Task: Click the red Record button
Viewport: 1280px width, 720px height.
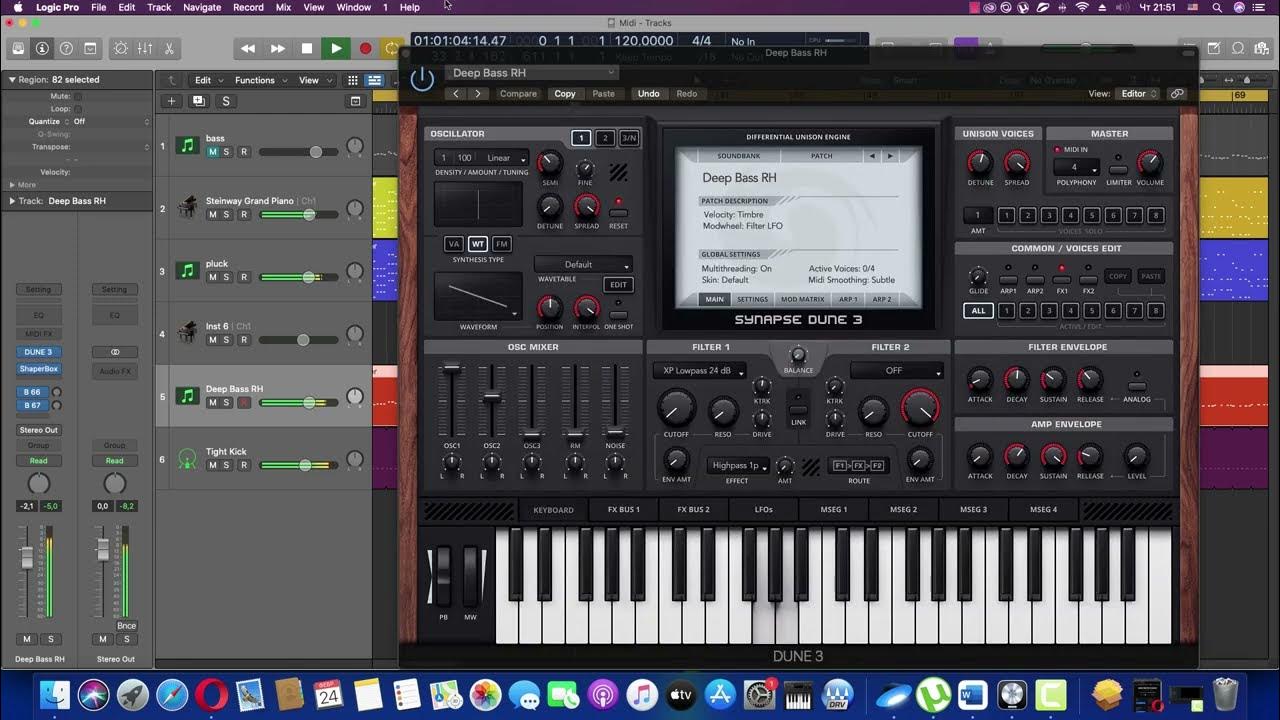Action: click(365, 48)
